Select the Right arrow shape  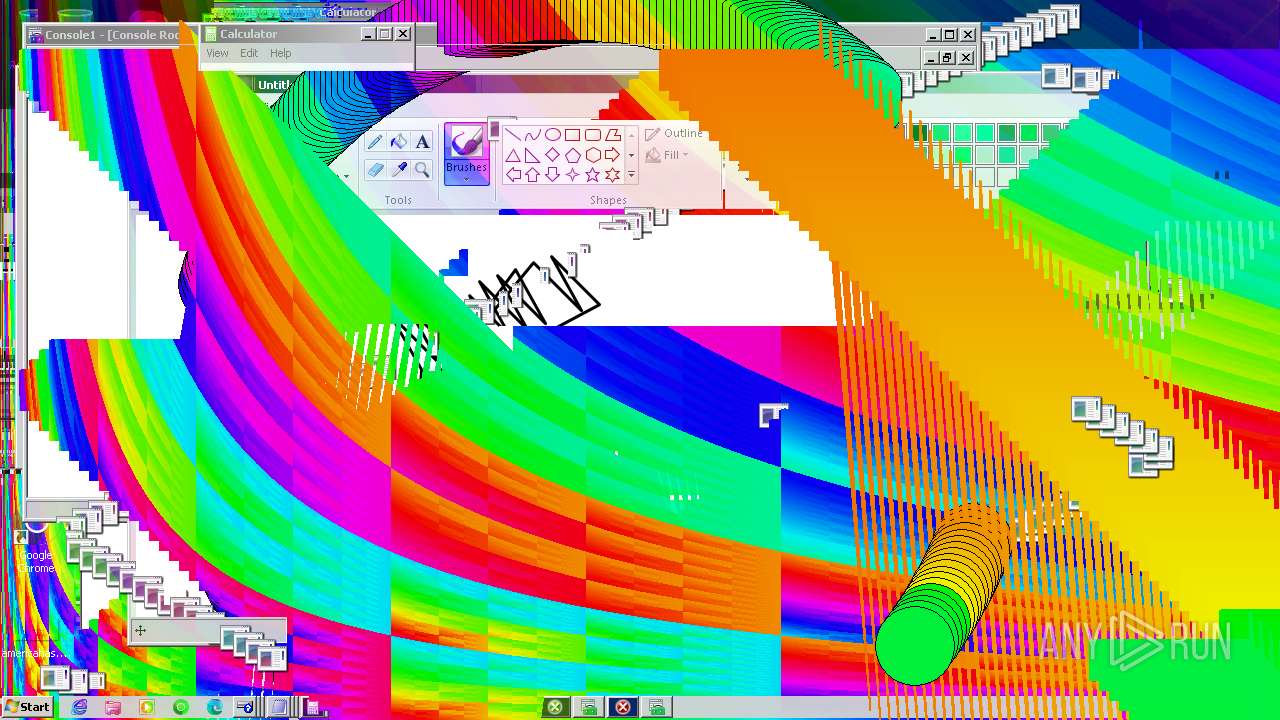612,155
